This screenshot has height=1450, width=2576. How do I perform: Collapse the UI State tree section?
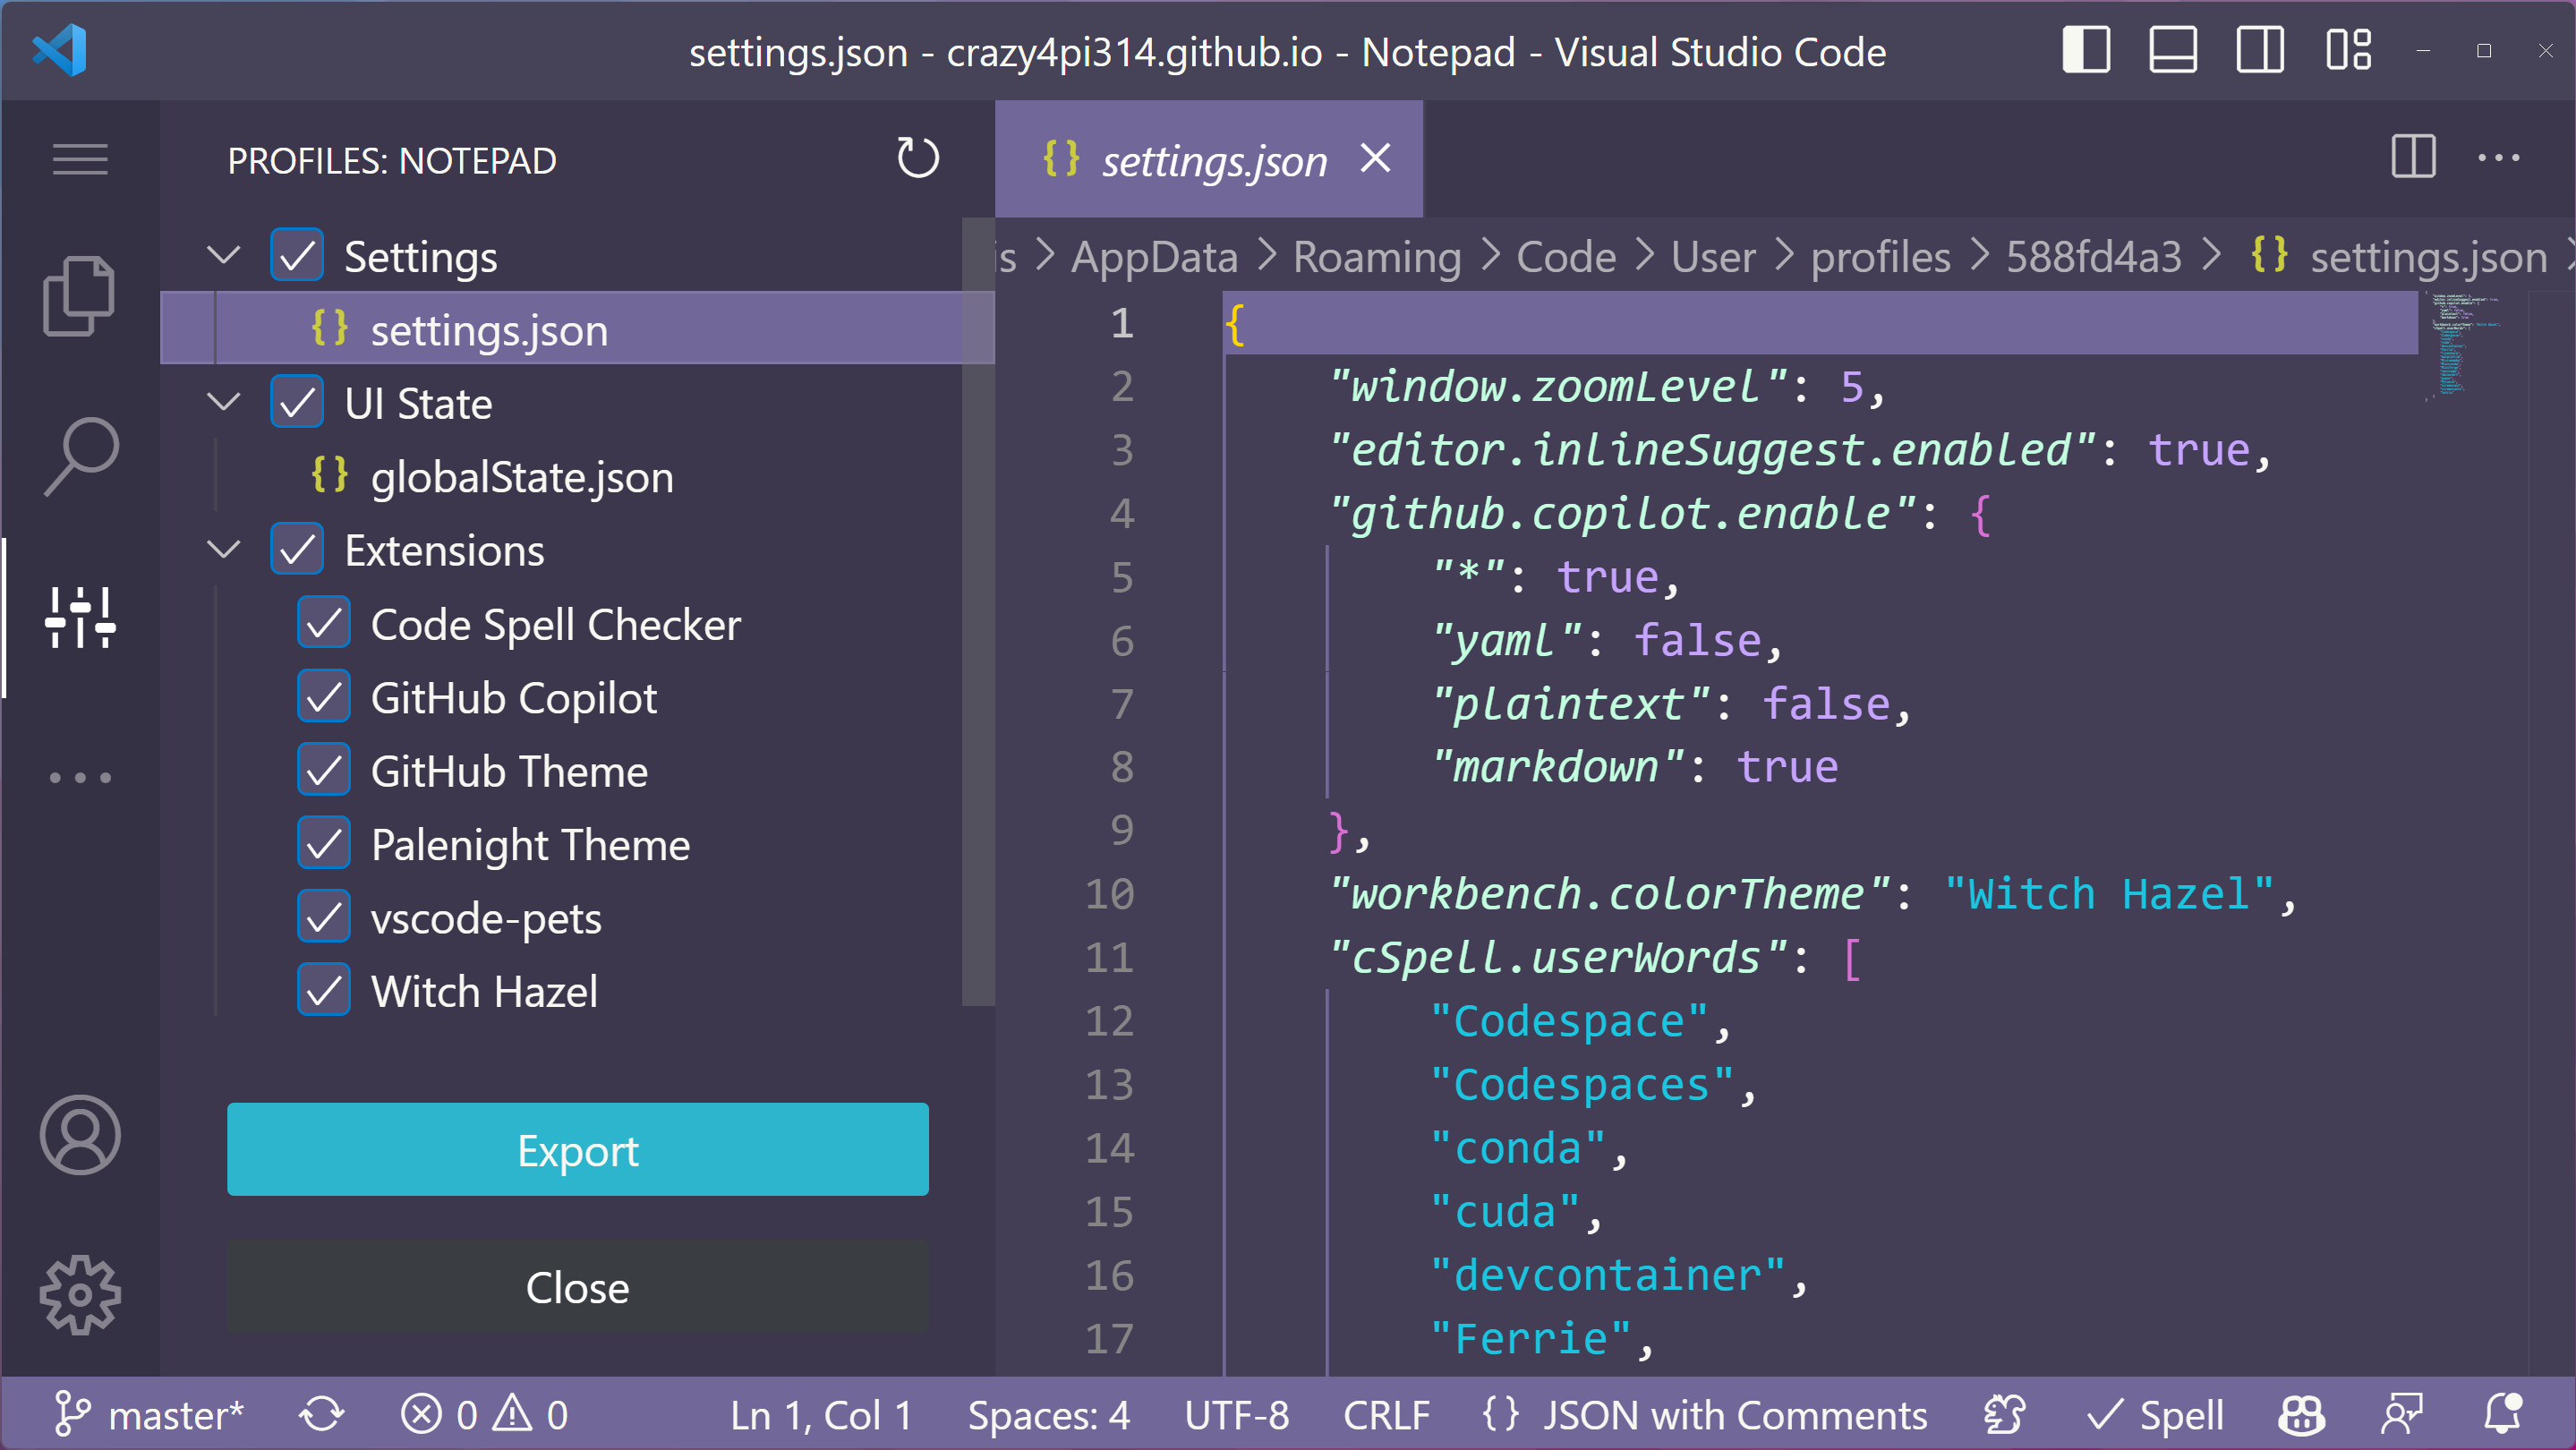(224, 403)
